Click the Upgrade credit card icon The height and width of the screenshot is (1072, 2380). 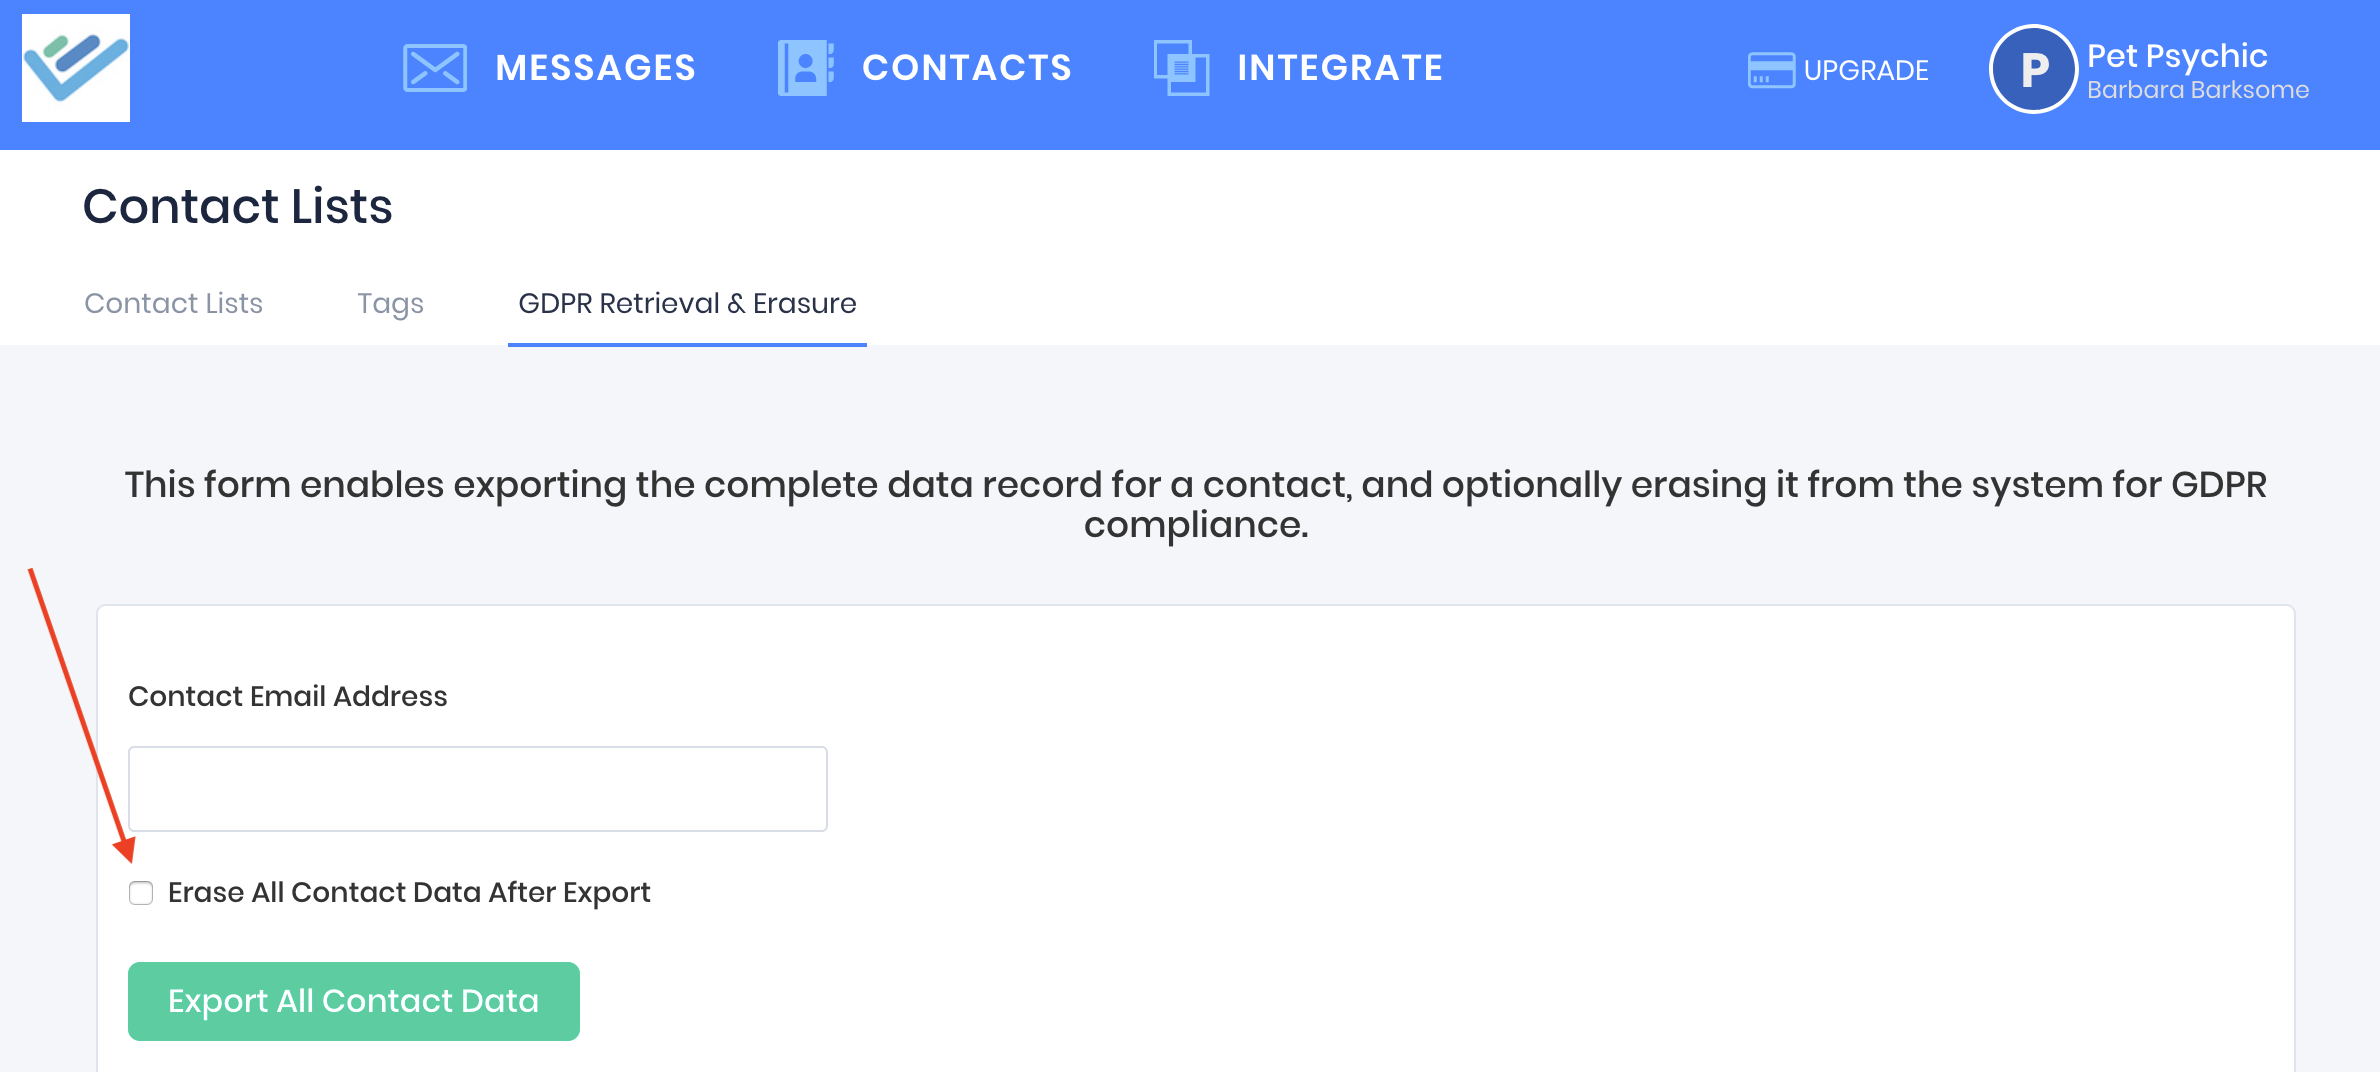(1770, 70)
